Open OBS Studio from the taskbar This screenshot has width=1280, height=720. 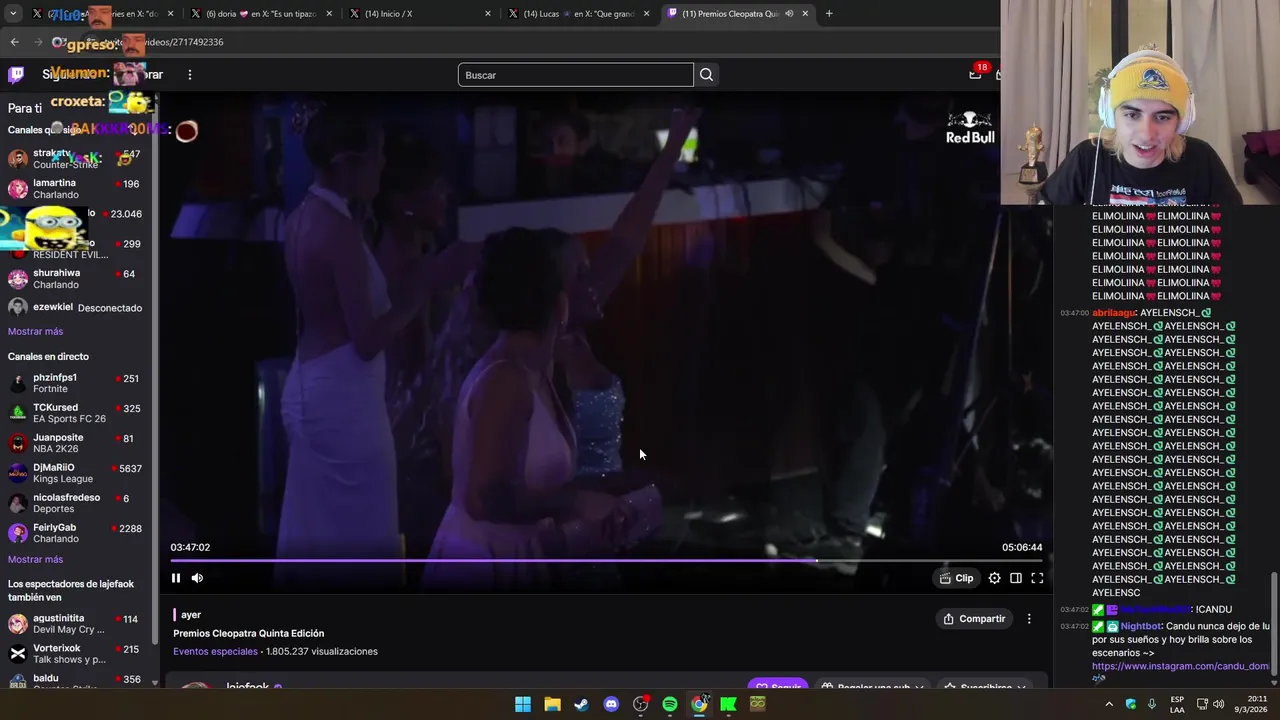point(641,704)
